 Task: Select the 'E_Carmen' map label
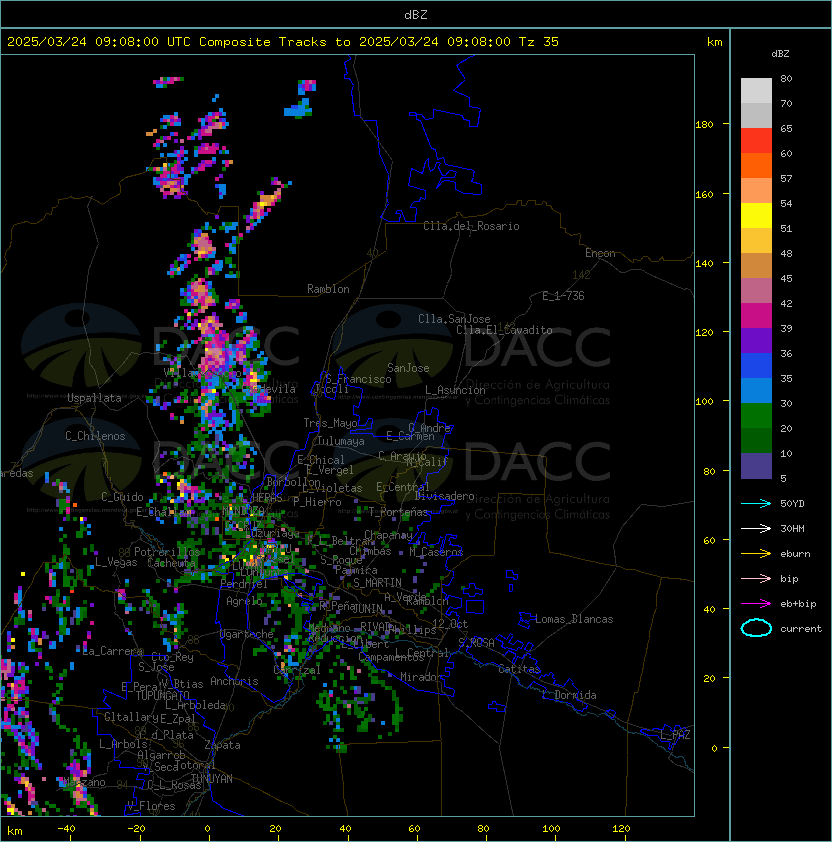point(410,436)
